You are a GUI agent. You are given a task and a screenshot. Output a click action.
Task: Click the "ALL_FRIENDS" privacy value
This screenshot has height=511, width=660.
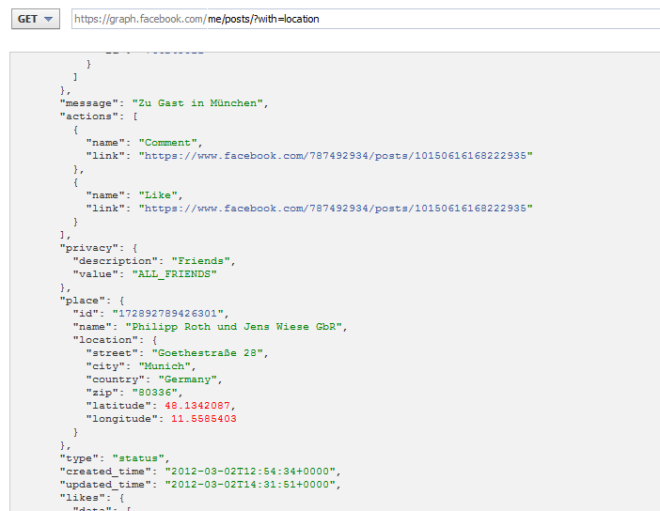[x=174, y=274]
